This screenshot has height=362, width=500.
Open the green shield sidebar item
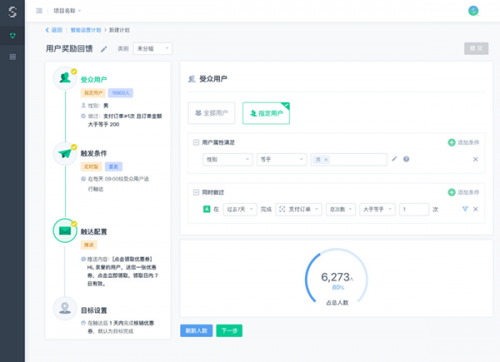tap(12, 35)
